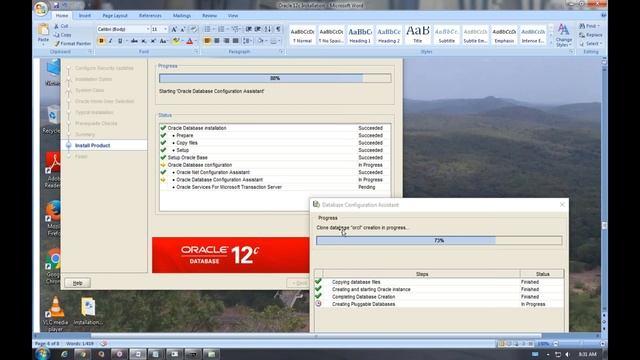Image resolution: width=640 pixels, height=360 pixels.
Task: Toggle Underline formatting
Action: tap(120, 41)
